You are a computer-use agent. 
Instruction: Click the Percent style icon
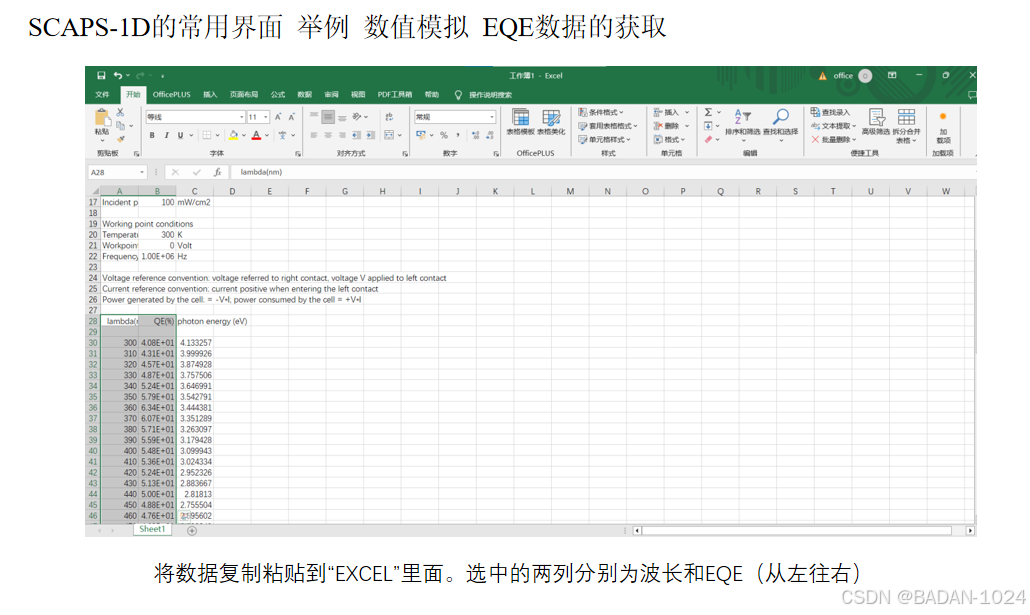(444, 135)
